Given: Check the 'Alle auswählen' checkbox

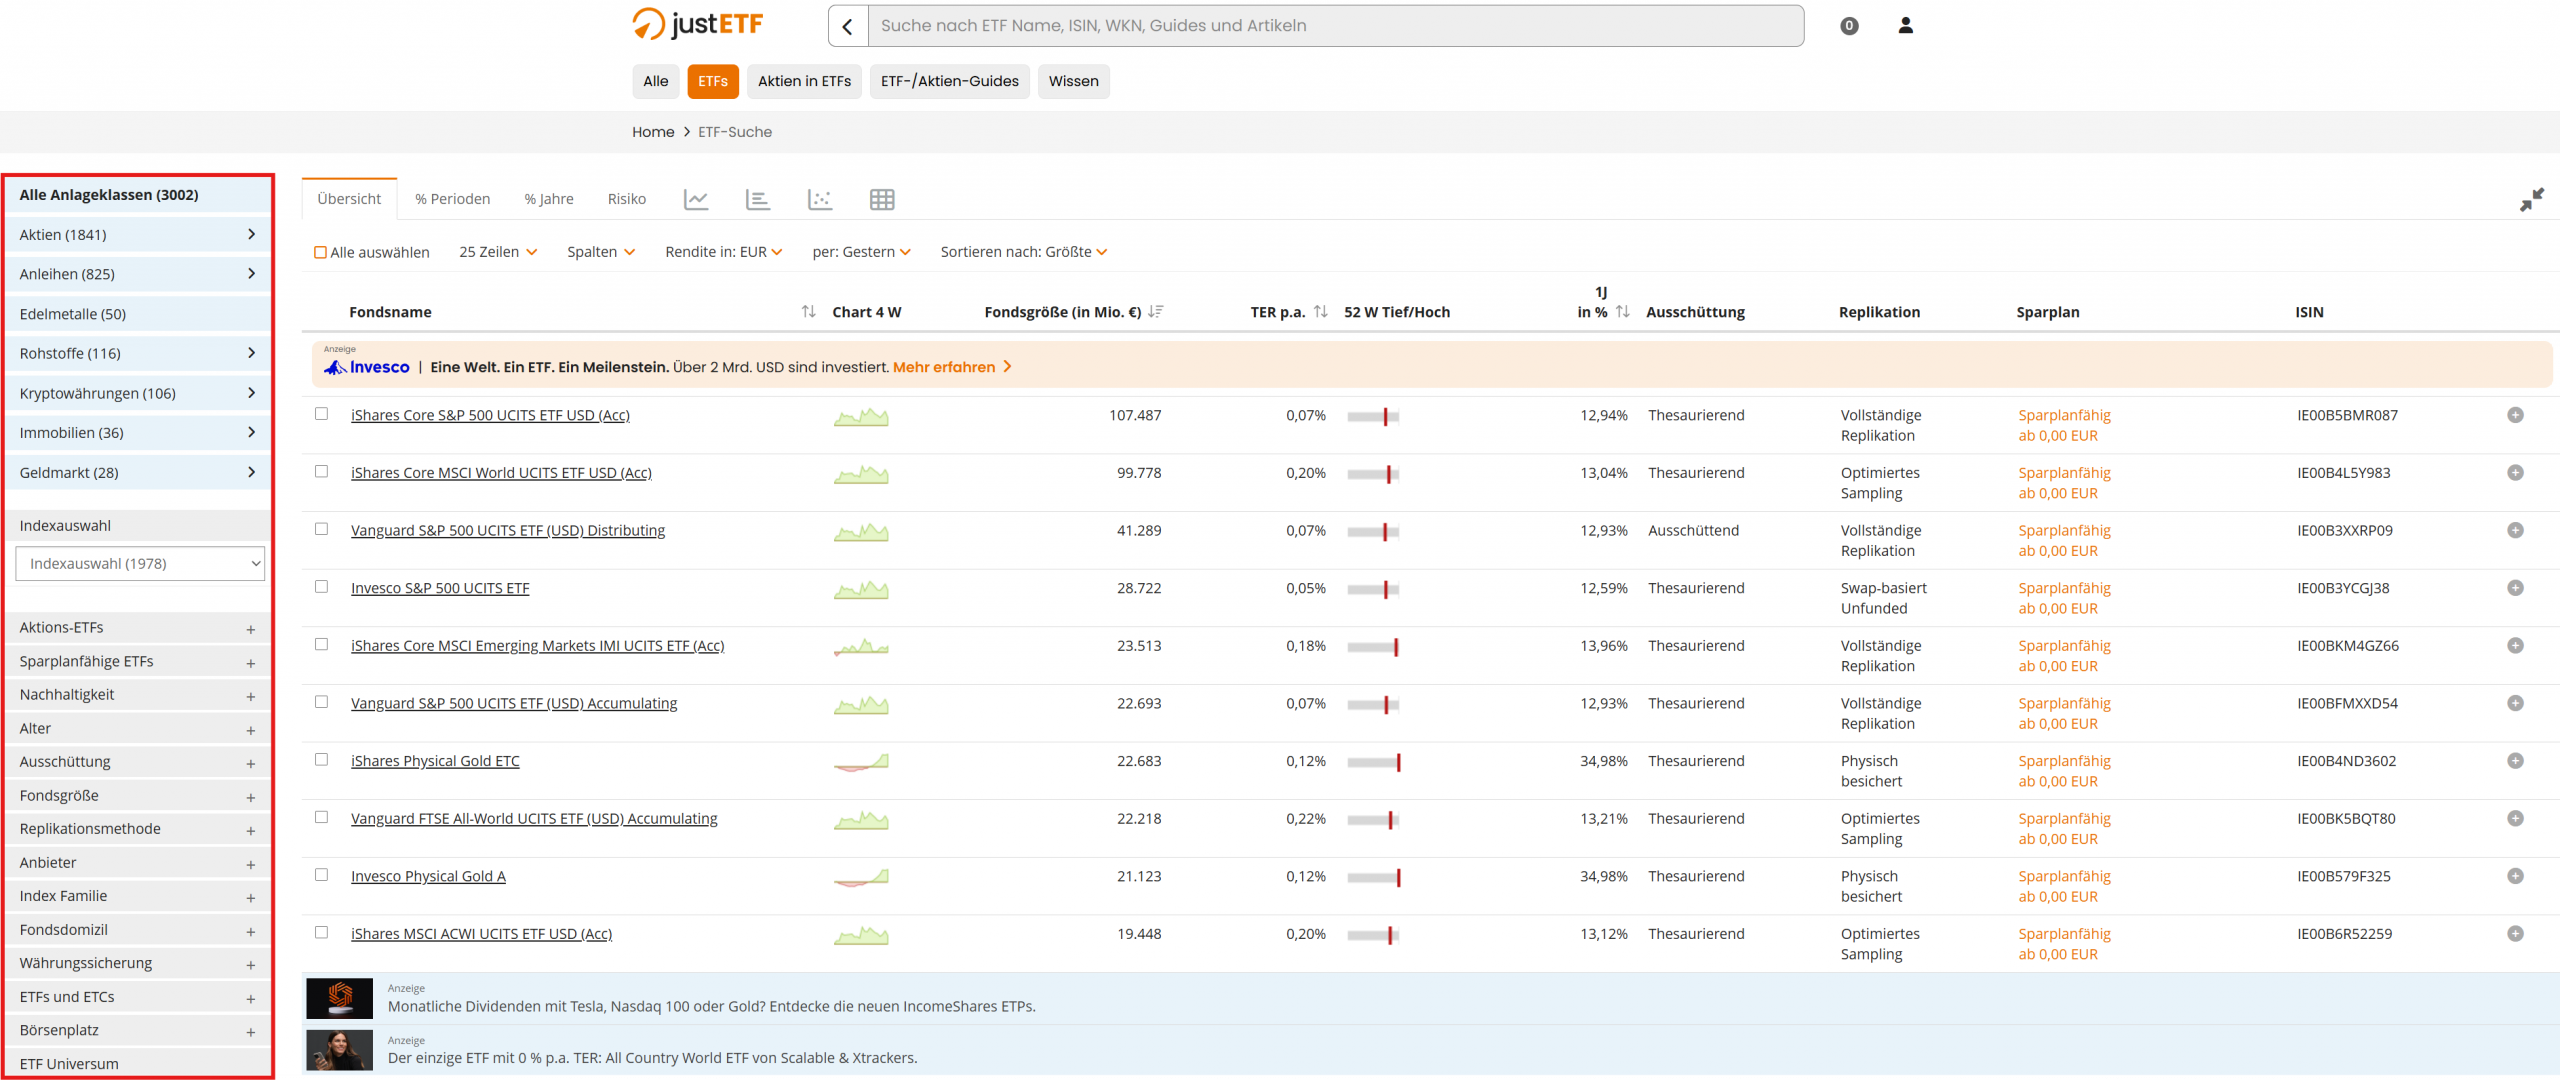Looking at the screenshot, I should tap(321, 253).
